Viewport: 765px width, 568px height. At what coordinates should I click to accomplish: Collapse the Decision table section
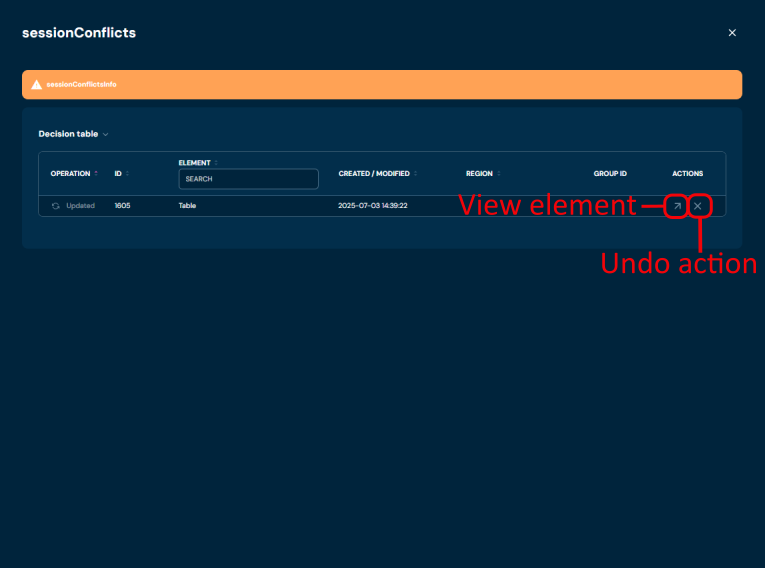pyautogui.click(x=68, y=134)
